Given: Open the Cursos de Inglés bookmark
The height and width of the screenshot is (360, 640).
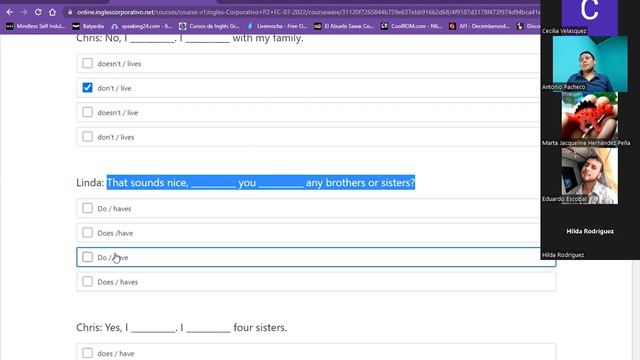Looking at the screenshot, I should [x=209, y=26].
